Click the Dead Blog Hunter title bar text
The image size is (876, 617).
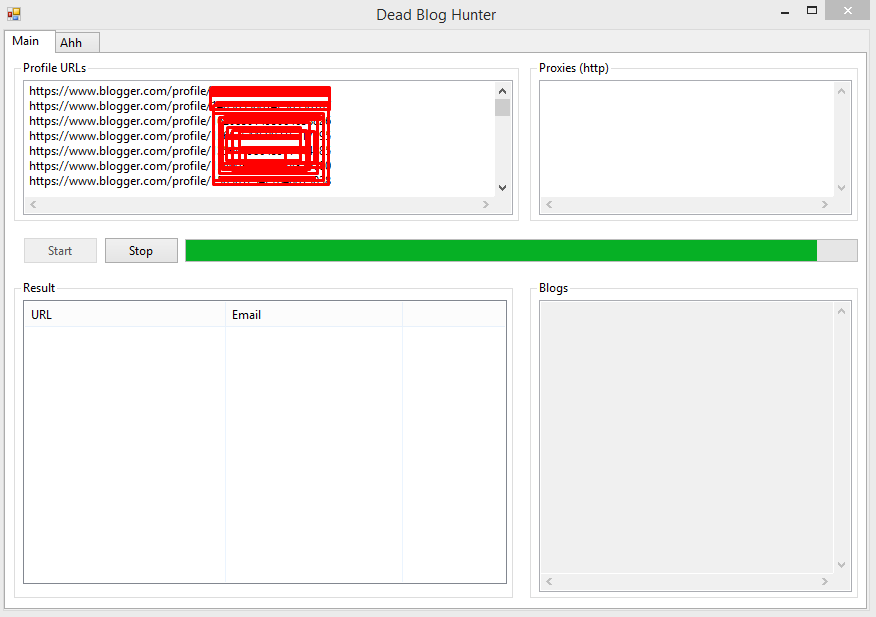[436, 15]
